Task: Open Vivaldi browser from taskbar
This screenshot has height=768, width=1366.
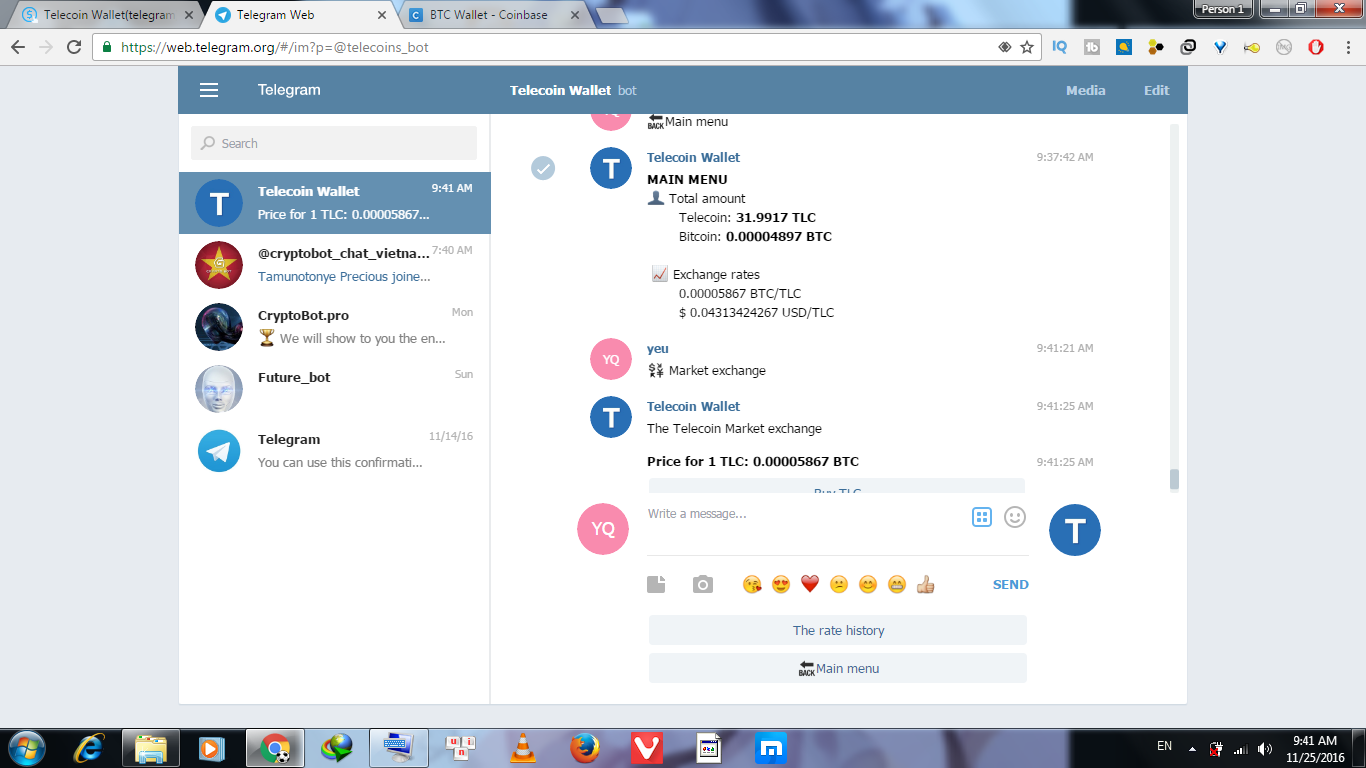Action: (x=647, y=747)
